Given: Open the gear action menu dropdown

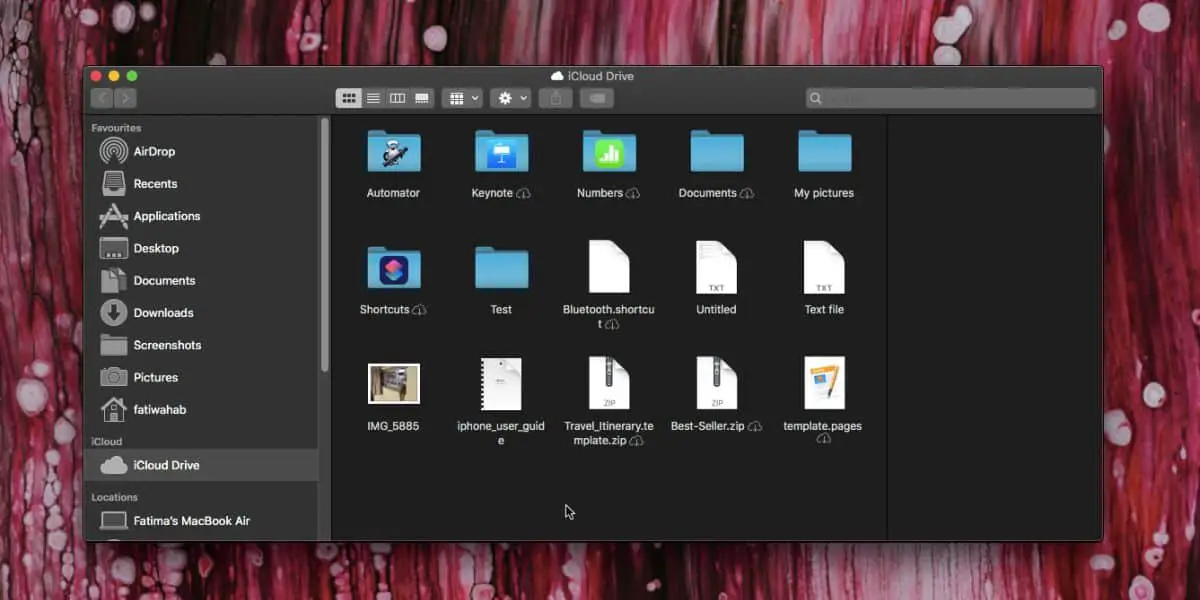Looking at the screenshot, I should point(511,98).
